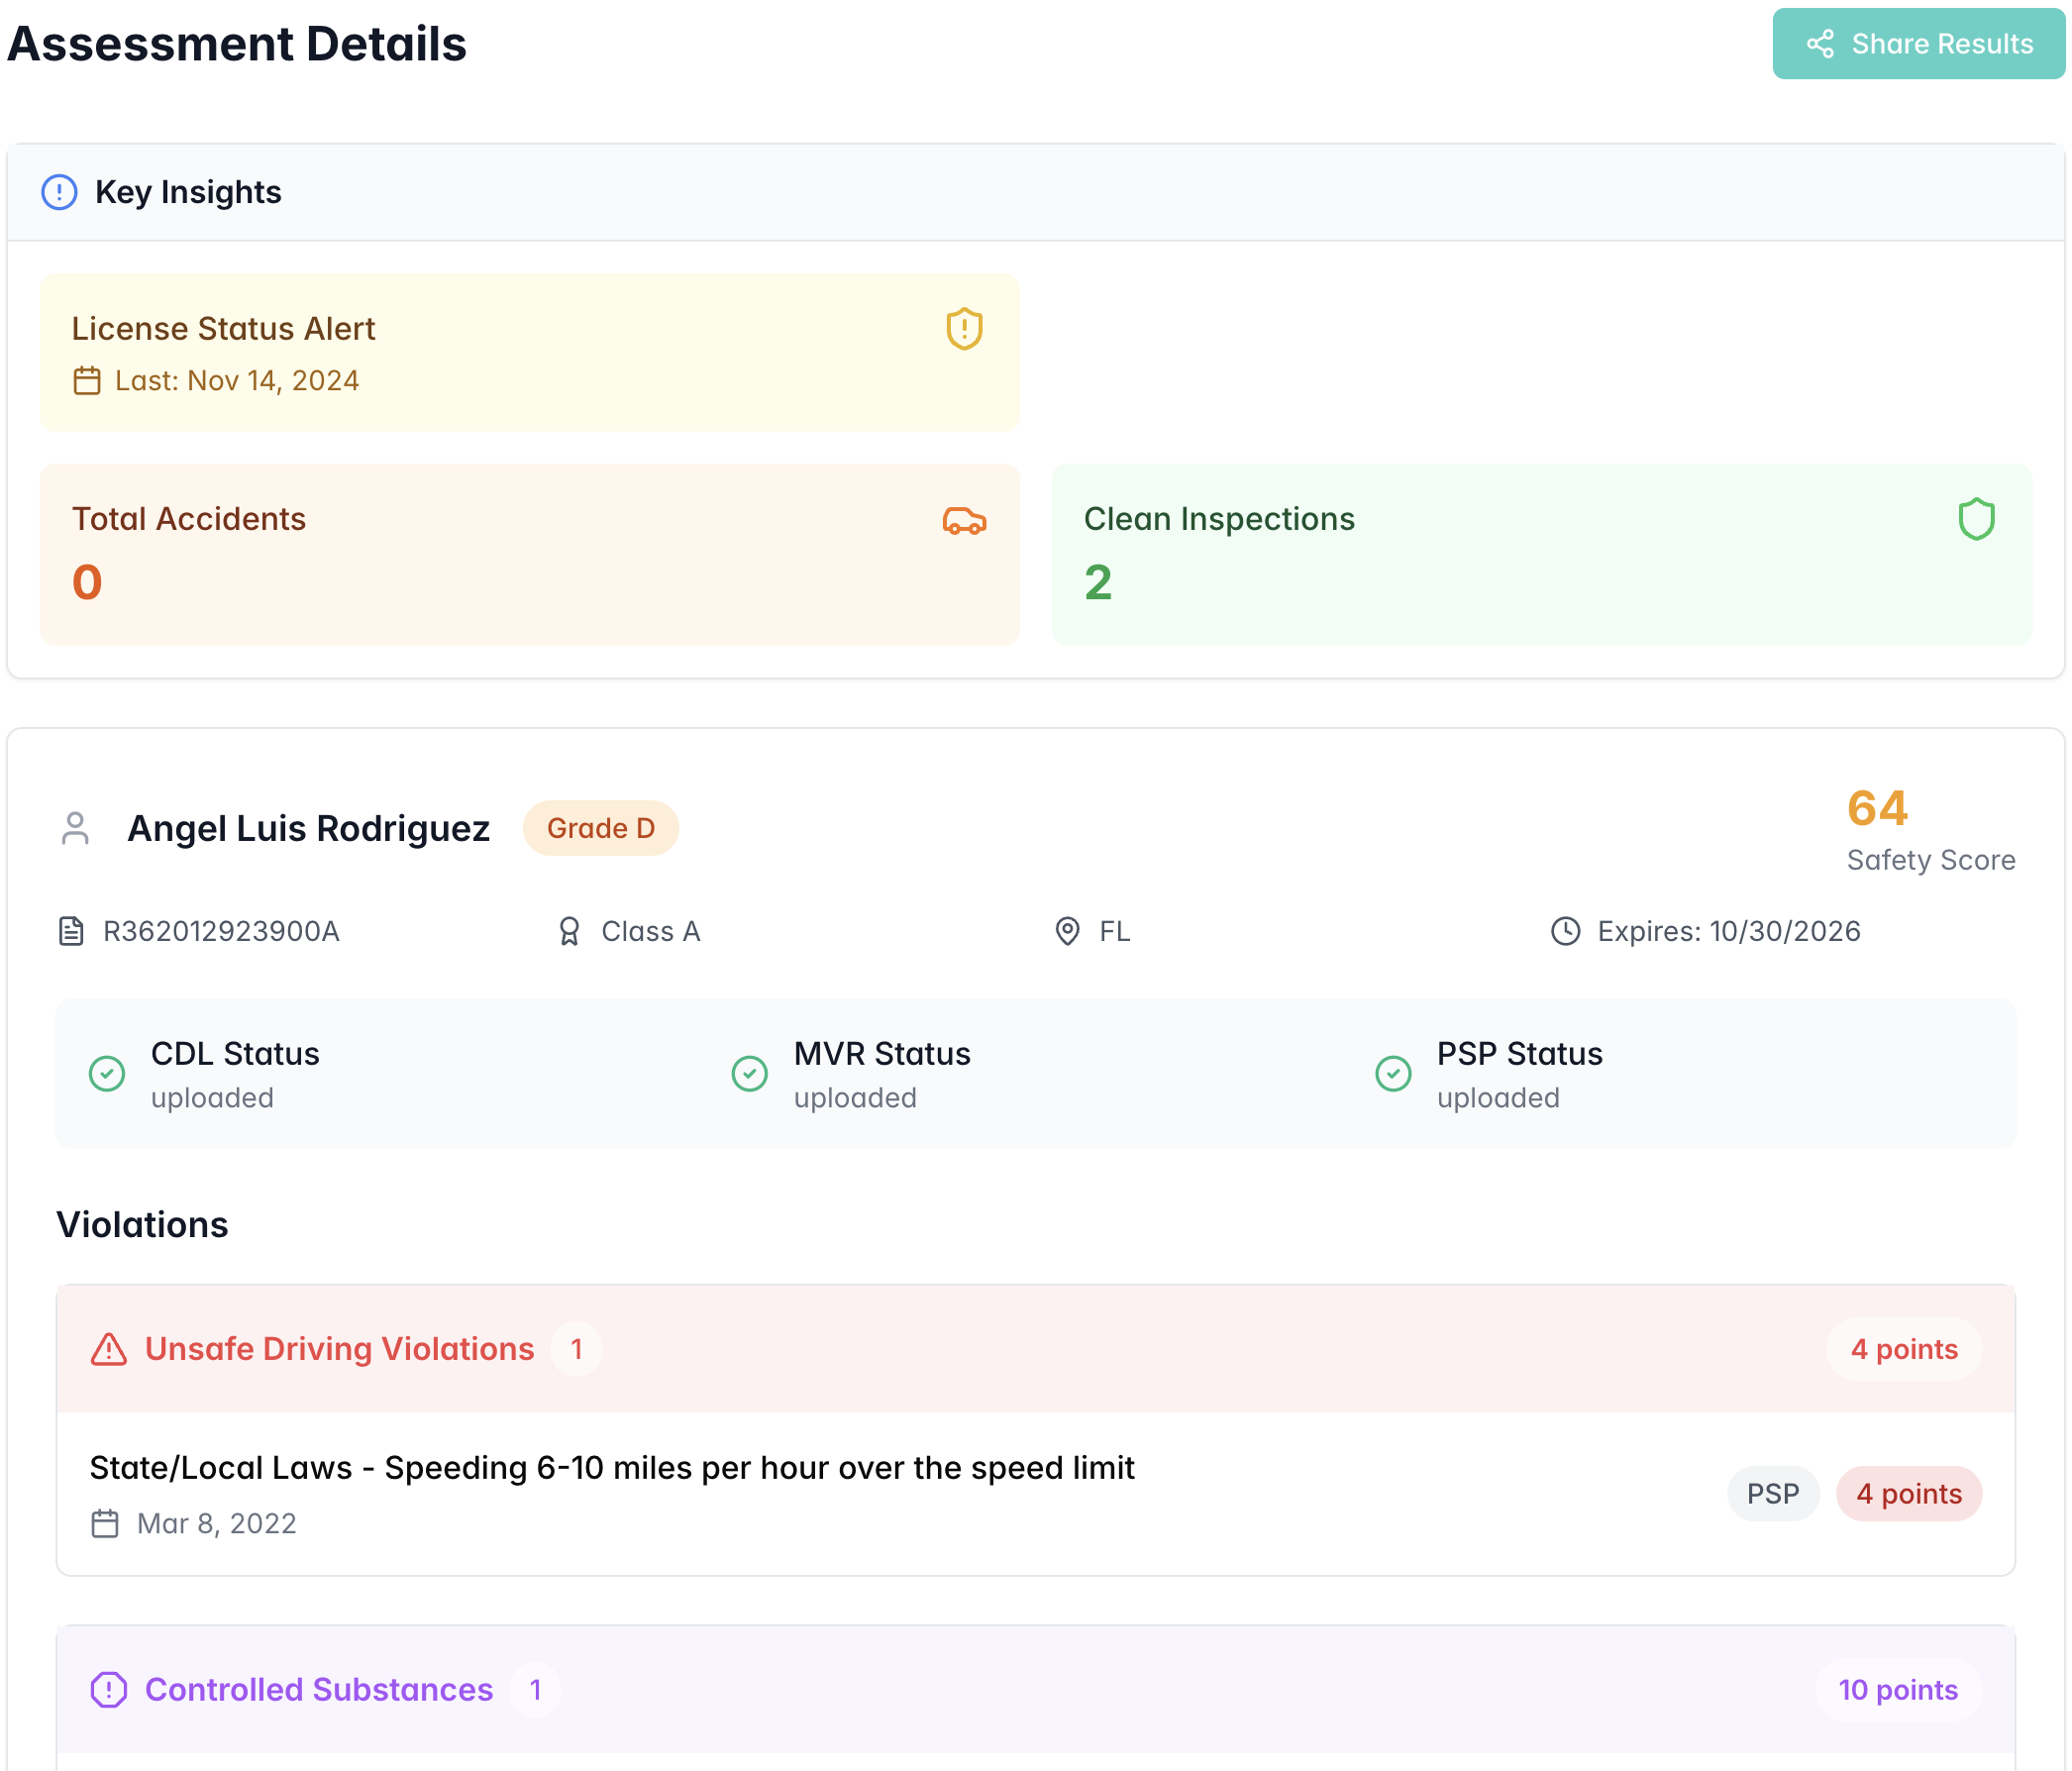The height and width of the screenshot is (1771, 2072).
Task: Click the Assessment Details heading
Action: [x=237, y=44]
